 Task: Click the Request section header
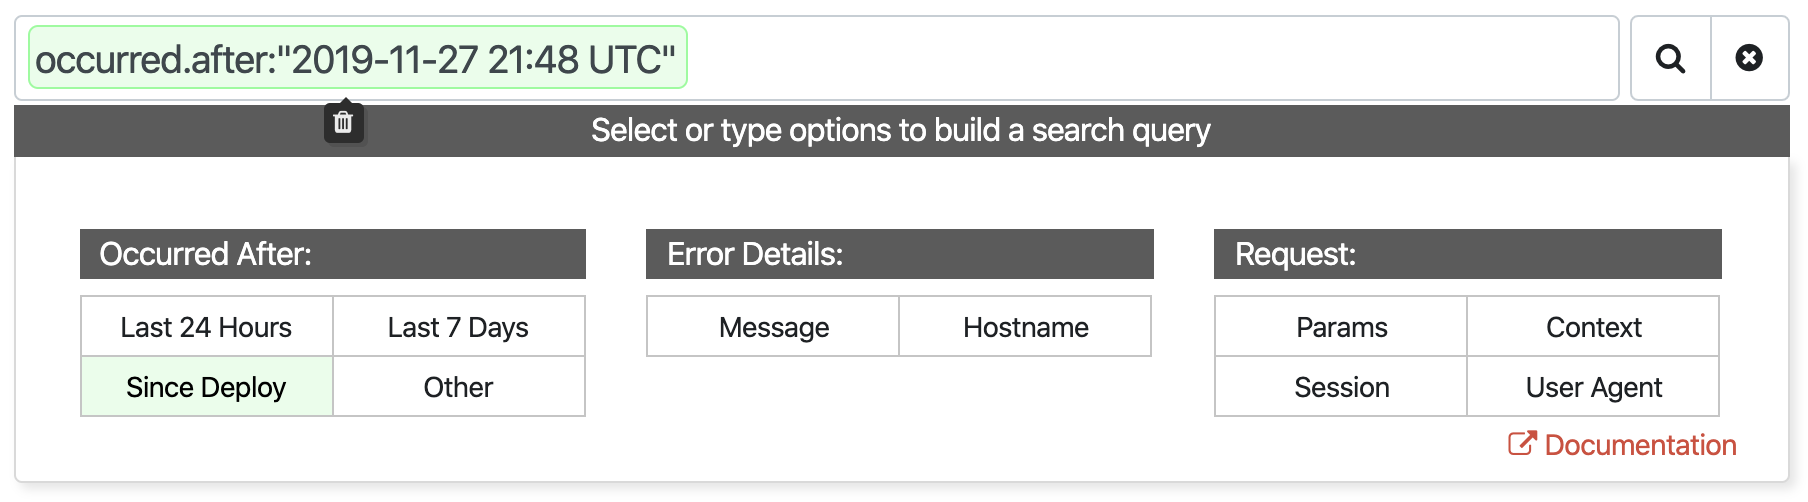(x=1467, y=254)
